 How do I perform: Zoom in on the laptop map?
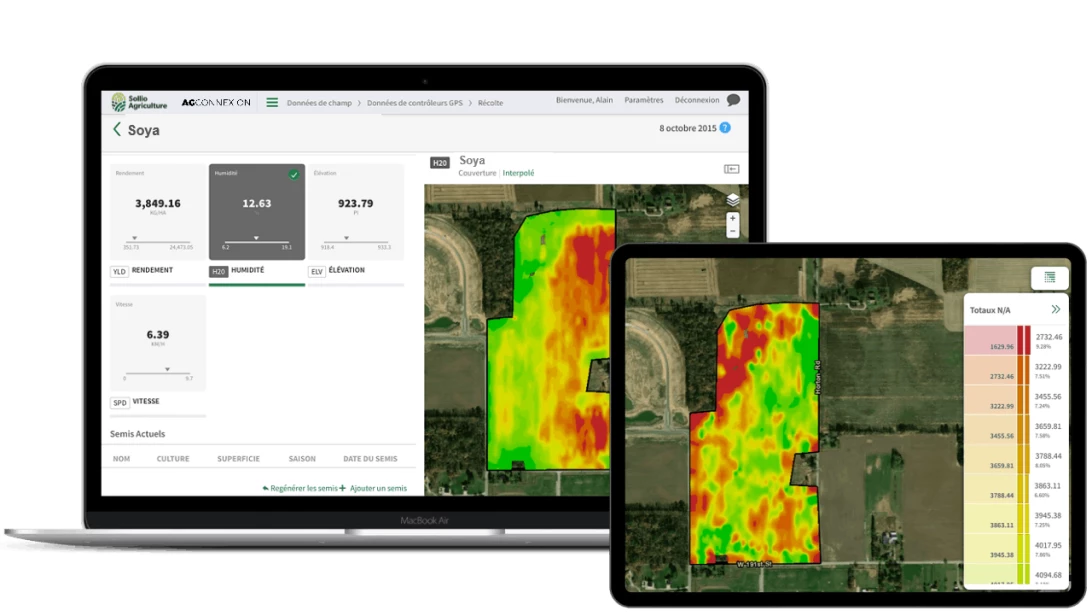coord(733,219)
